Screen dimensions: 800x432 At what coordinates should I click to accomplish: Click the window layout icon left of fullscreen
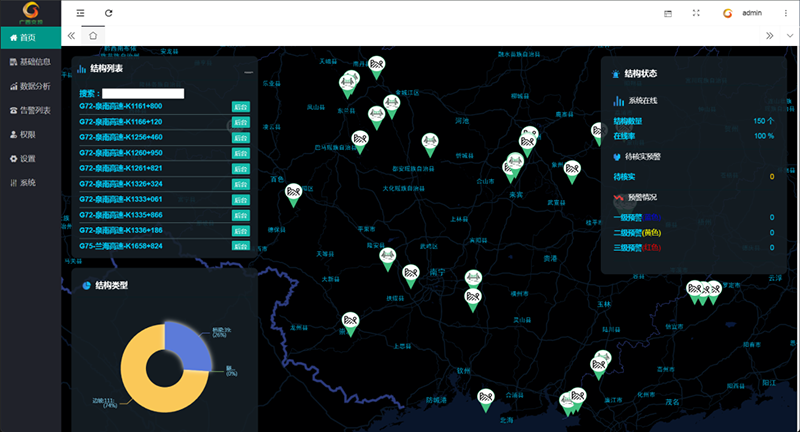click(x=668, y=13)
